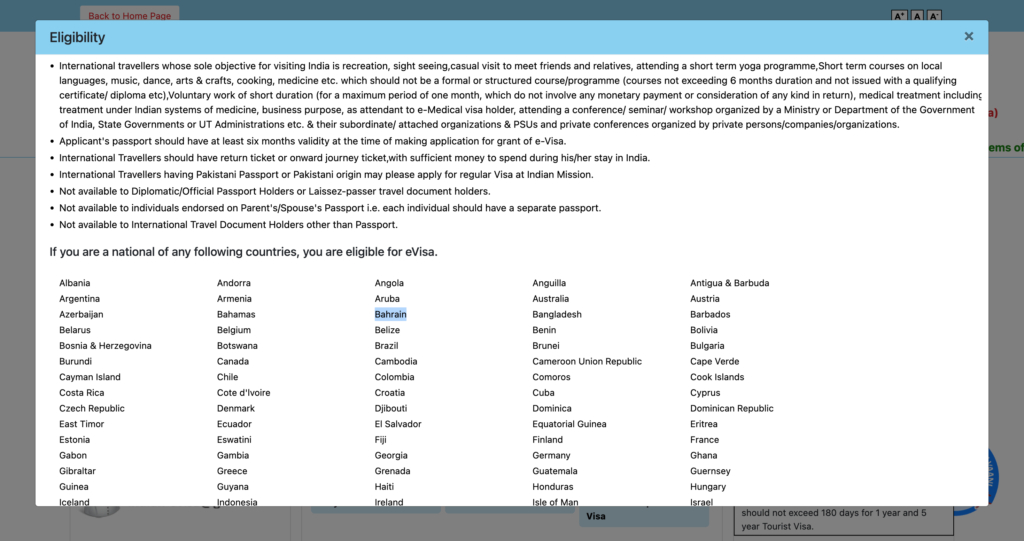The height and width of the screenshot is (541, 1024).
Task: Increase font size with A+ icon
Action: pyautogui.click(x=898, y=16)
